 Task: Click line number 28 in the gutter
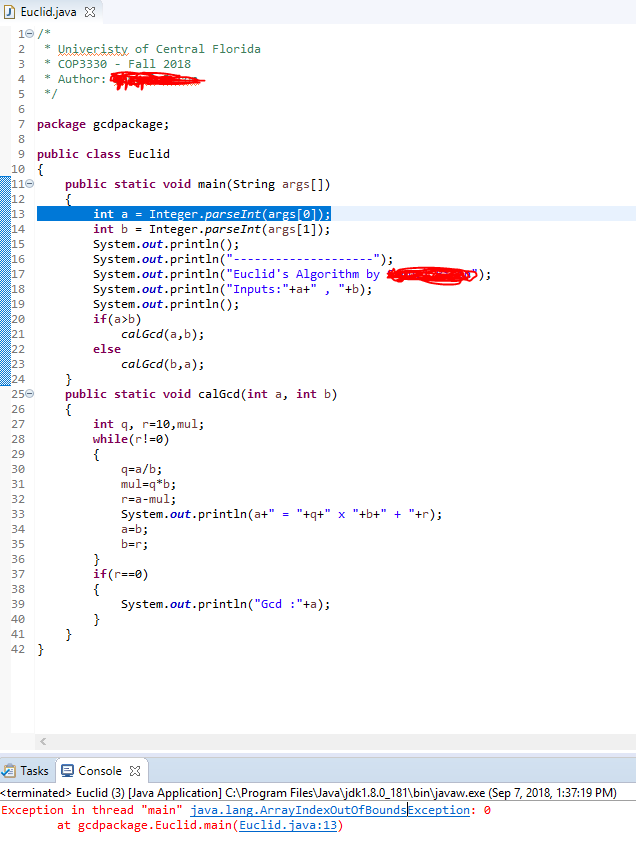point(18,439)
